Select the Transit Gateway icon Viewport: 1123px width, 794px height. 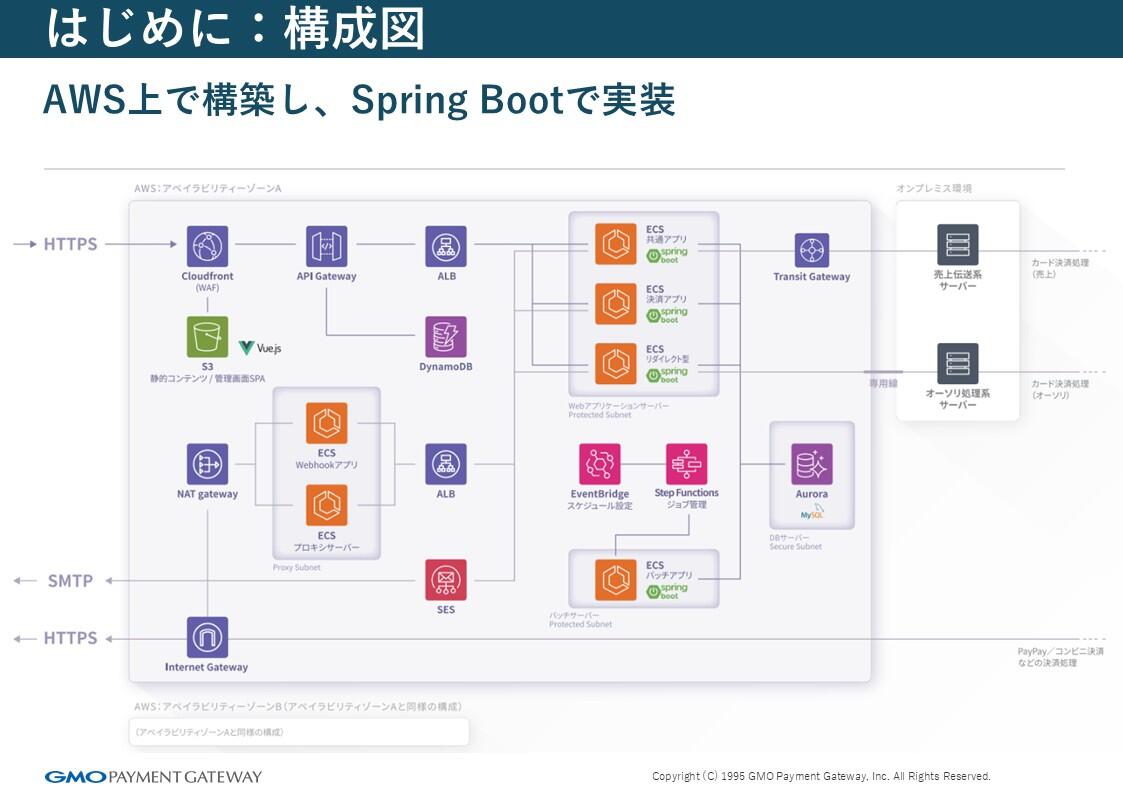click(811, 250)
